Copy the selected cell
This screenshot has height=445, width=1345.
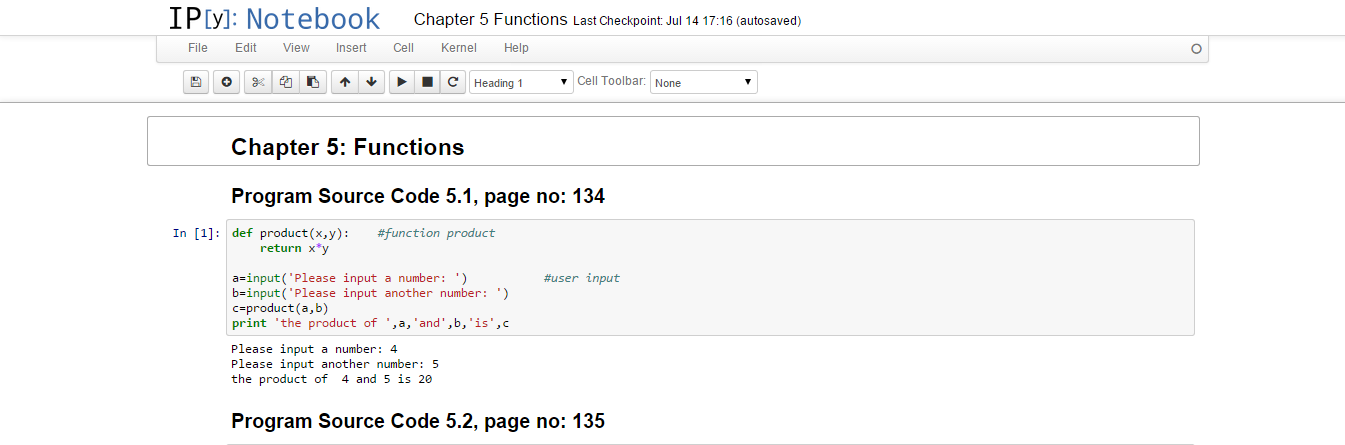[286, 82]
